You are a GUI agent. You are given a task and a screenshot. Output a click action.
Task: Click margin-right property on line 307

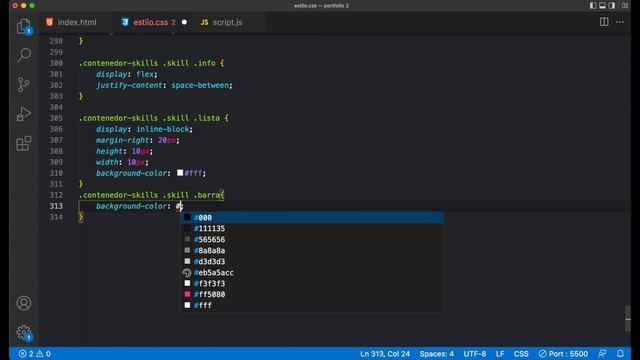click(x=122, y=140)
